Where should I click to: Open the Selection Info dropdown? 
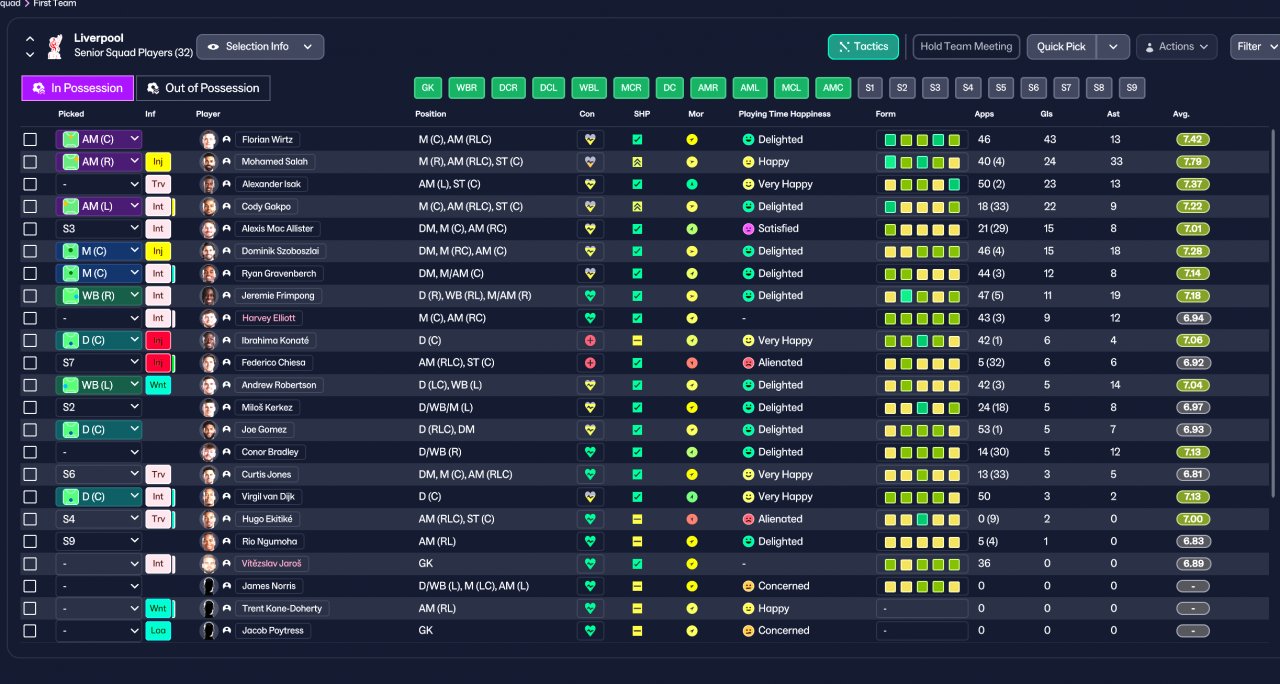coord(260,47)
